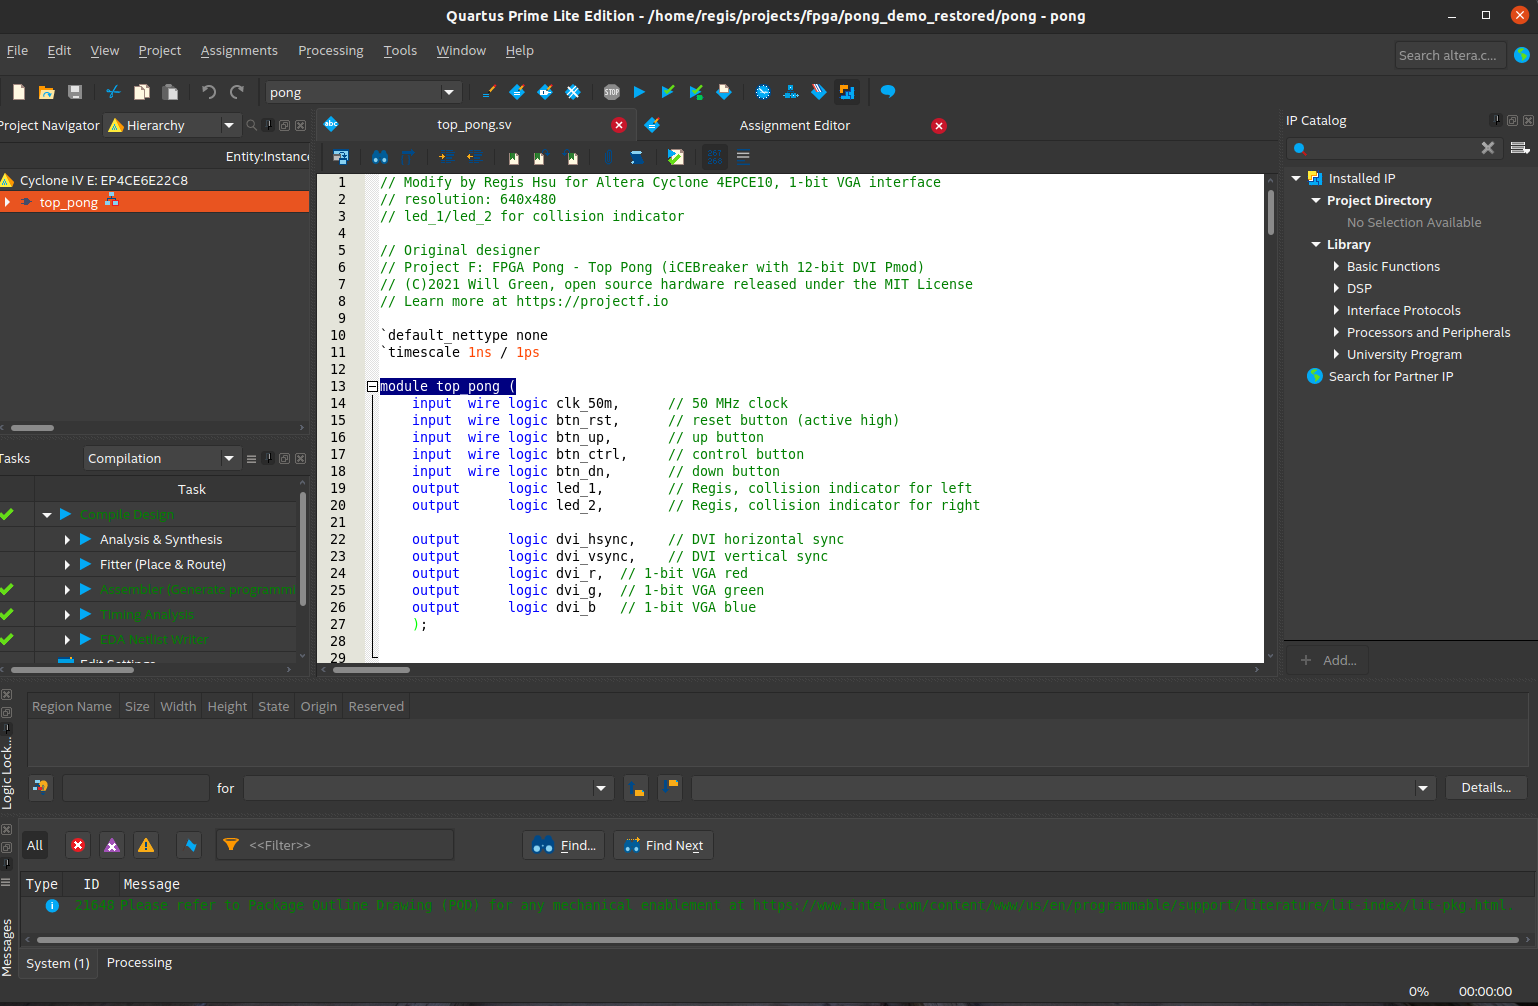Toggle warning messages filter button
The width and height of the screenshot is (1538, 1006).
click(x=146, y=846)
